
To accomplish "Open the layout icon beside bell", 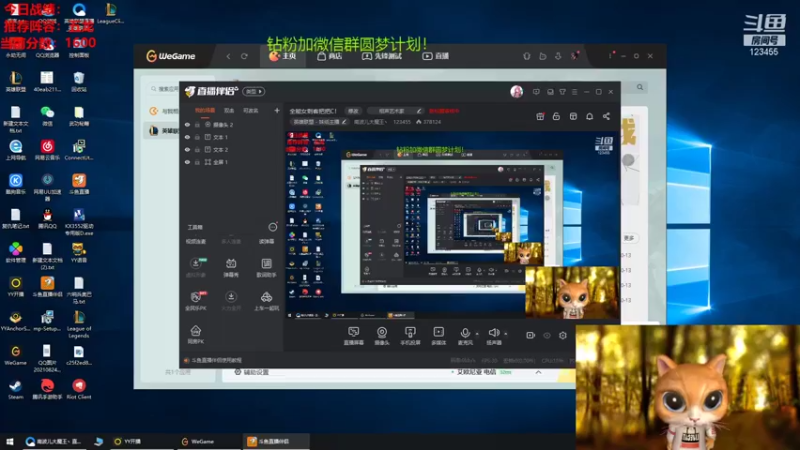I will click(x=573, y=116).
